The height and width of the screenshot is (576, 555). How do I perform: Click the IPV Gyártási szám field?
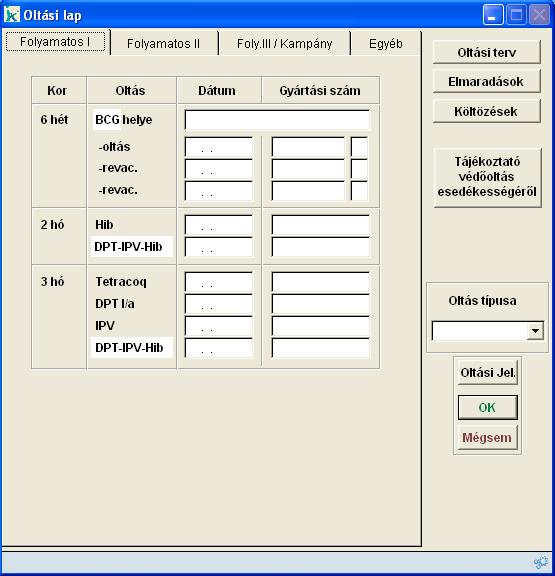tap(321, 326)
